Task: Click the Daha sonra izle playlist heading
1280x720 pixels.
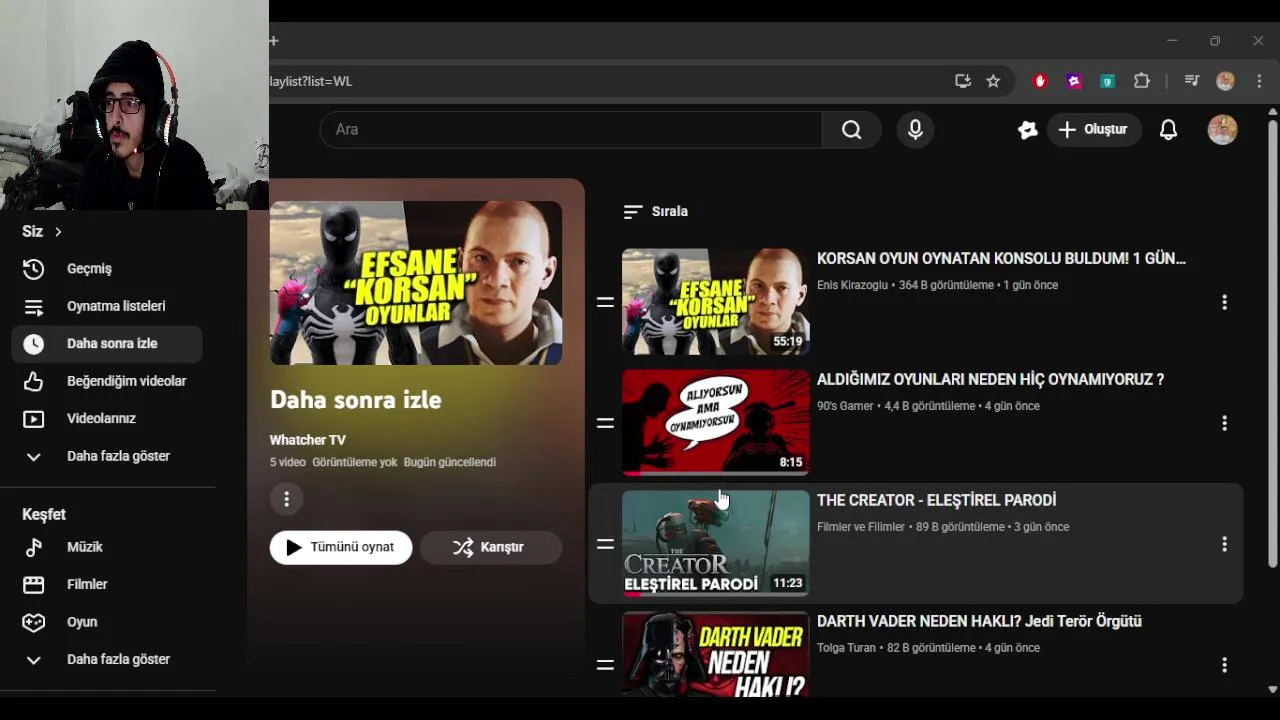Action: click(355, 400)
